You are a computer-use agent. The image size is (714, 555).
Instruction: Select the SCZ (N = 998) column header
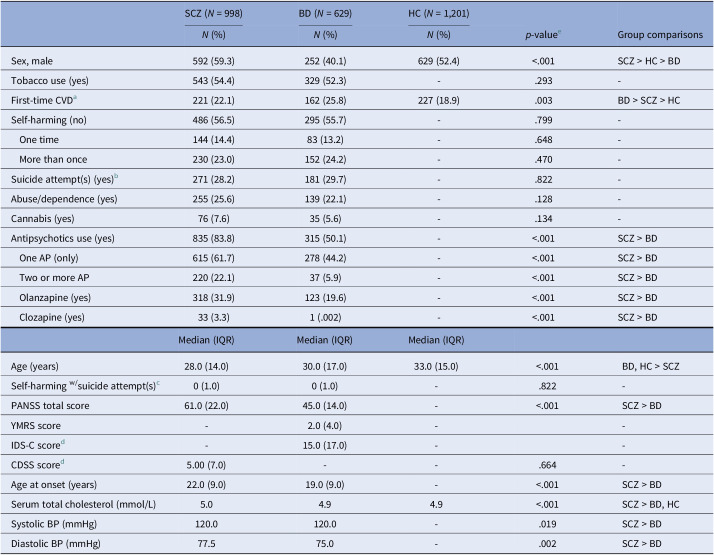click(x=214, y=13)
